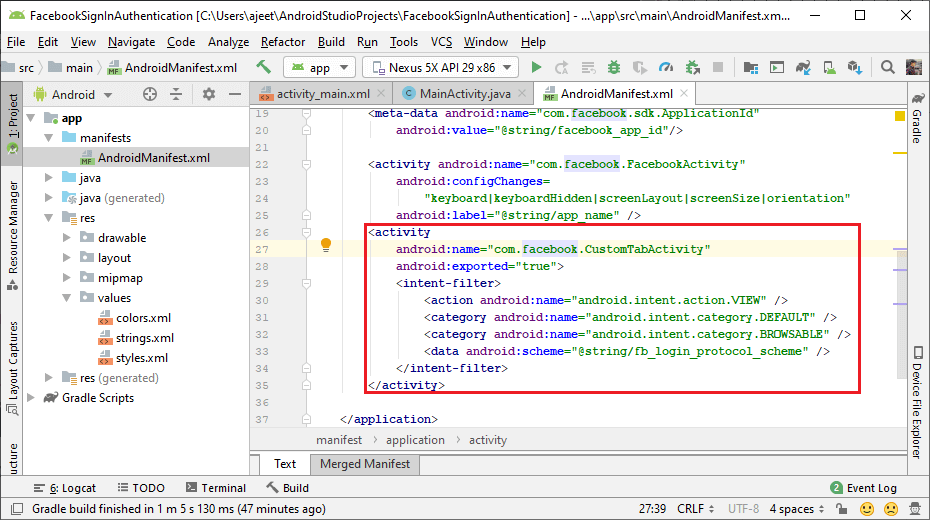Open the File menu
This screenshot has height=521, width=932.
15,42
